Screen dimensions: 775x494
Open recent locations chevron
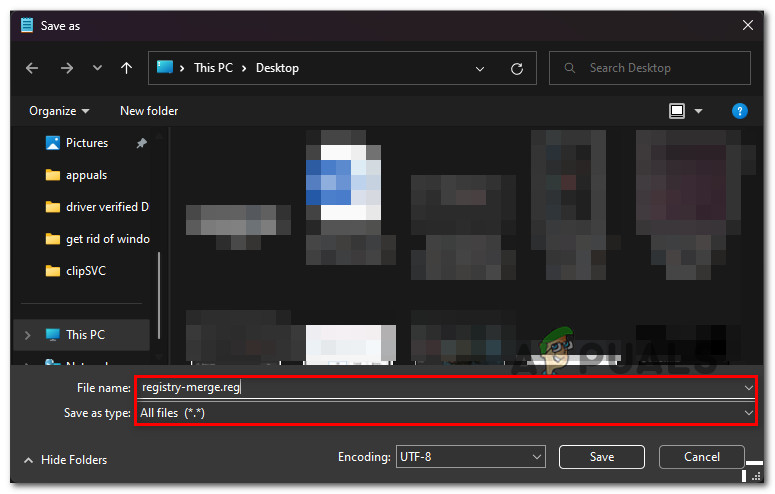tap(97, 68)
